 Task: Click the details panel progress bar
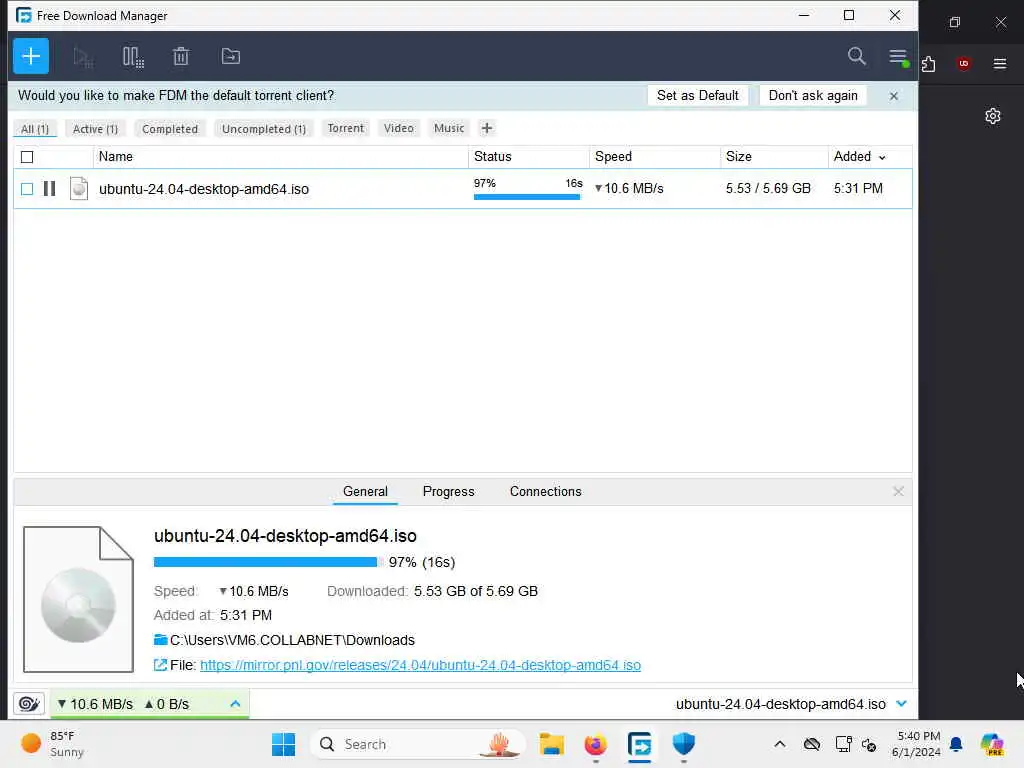[267, 562]
